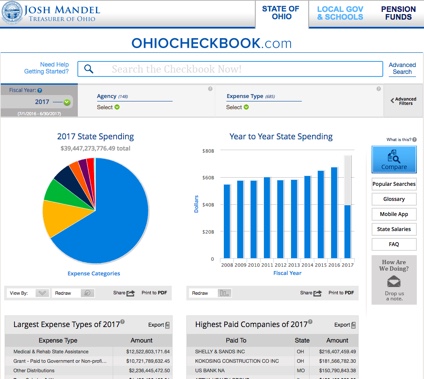Click the Popular Searches button

(394, 184)
